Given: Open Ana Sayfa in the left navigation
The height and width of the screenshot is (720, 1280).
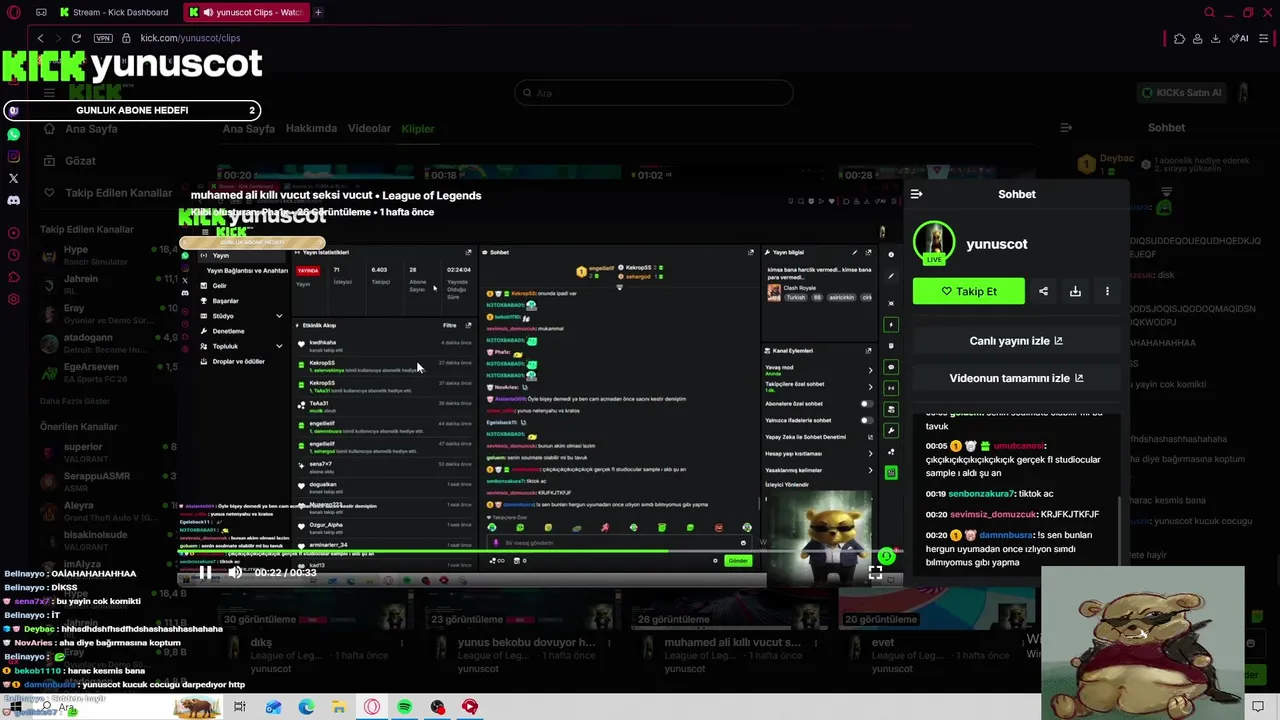Looking at the screenshot, I should click(80, 129).
